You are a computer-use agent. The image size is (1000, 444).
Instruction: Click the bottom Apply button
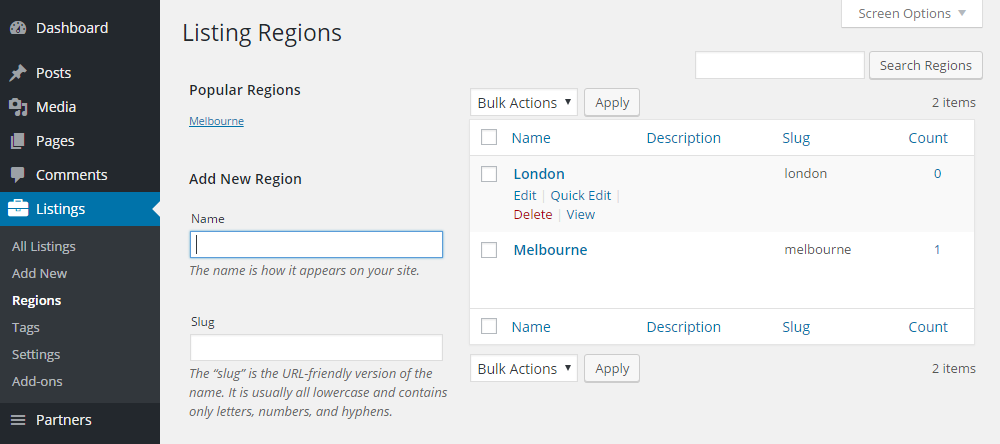pos(612,368)
